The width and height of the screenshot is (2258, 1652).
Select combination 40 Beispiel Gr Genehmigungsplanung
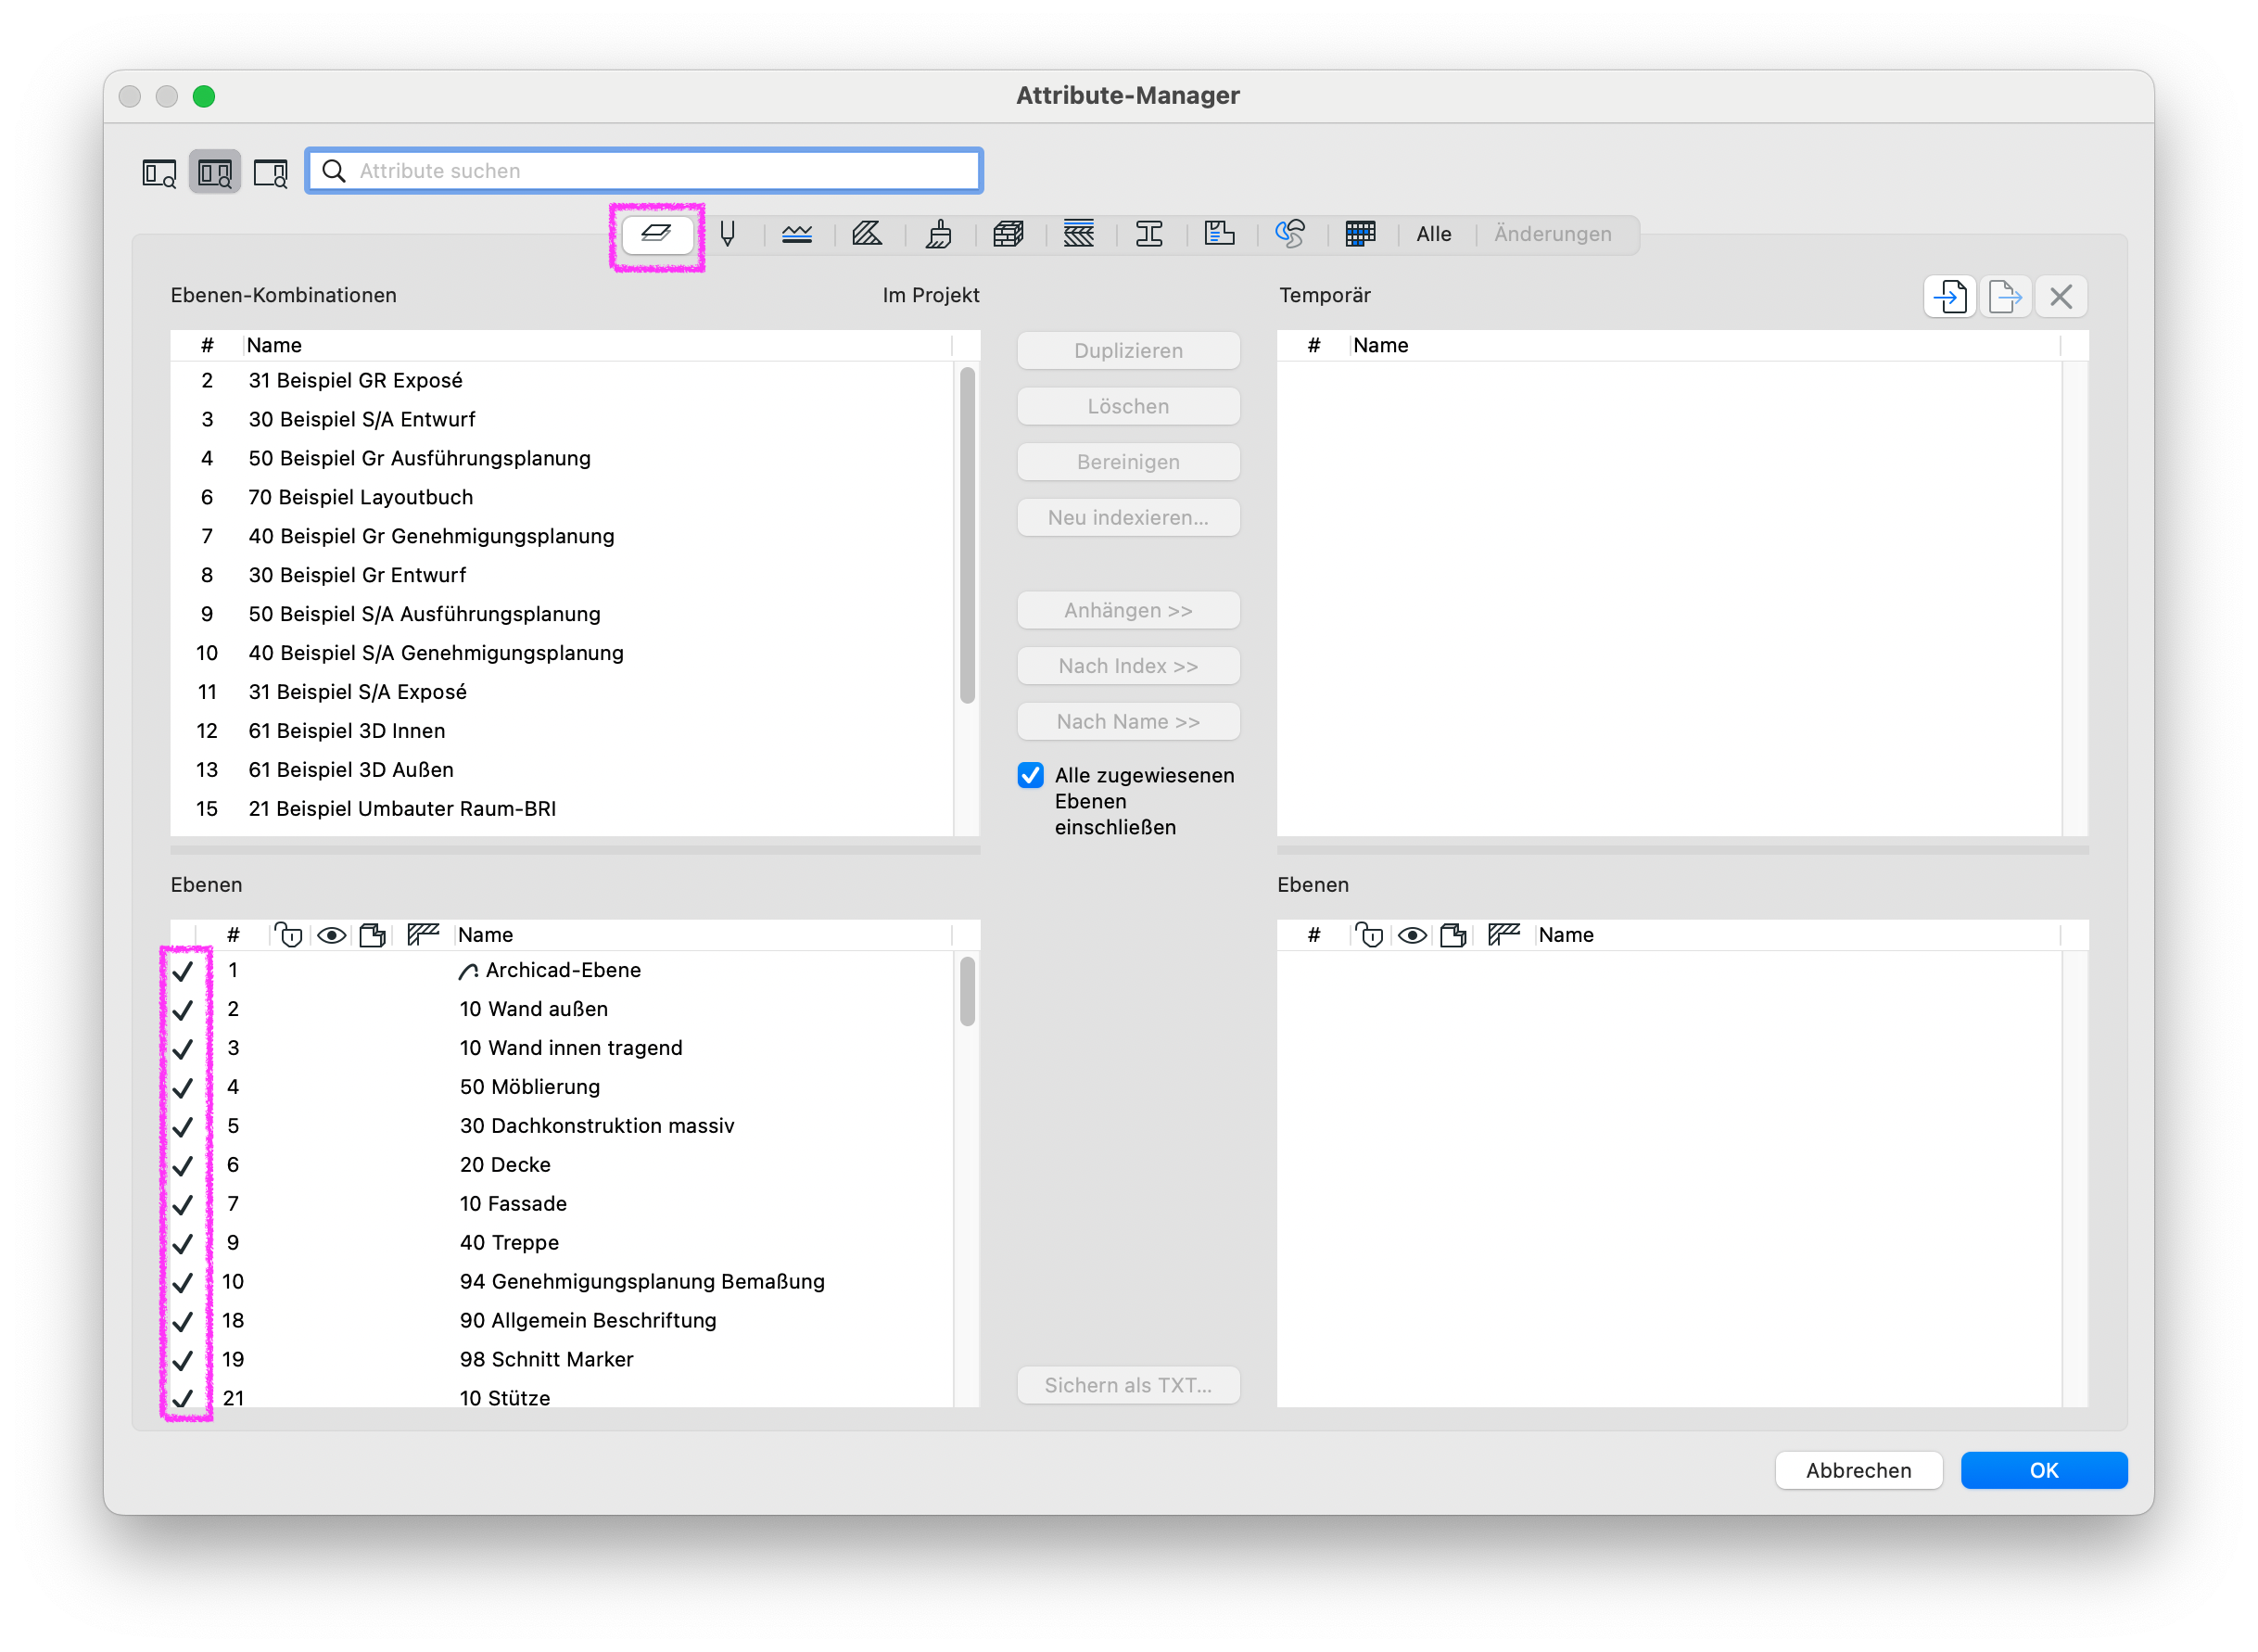[562, 537]
